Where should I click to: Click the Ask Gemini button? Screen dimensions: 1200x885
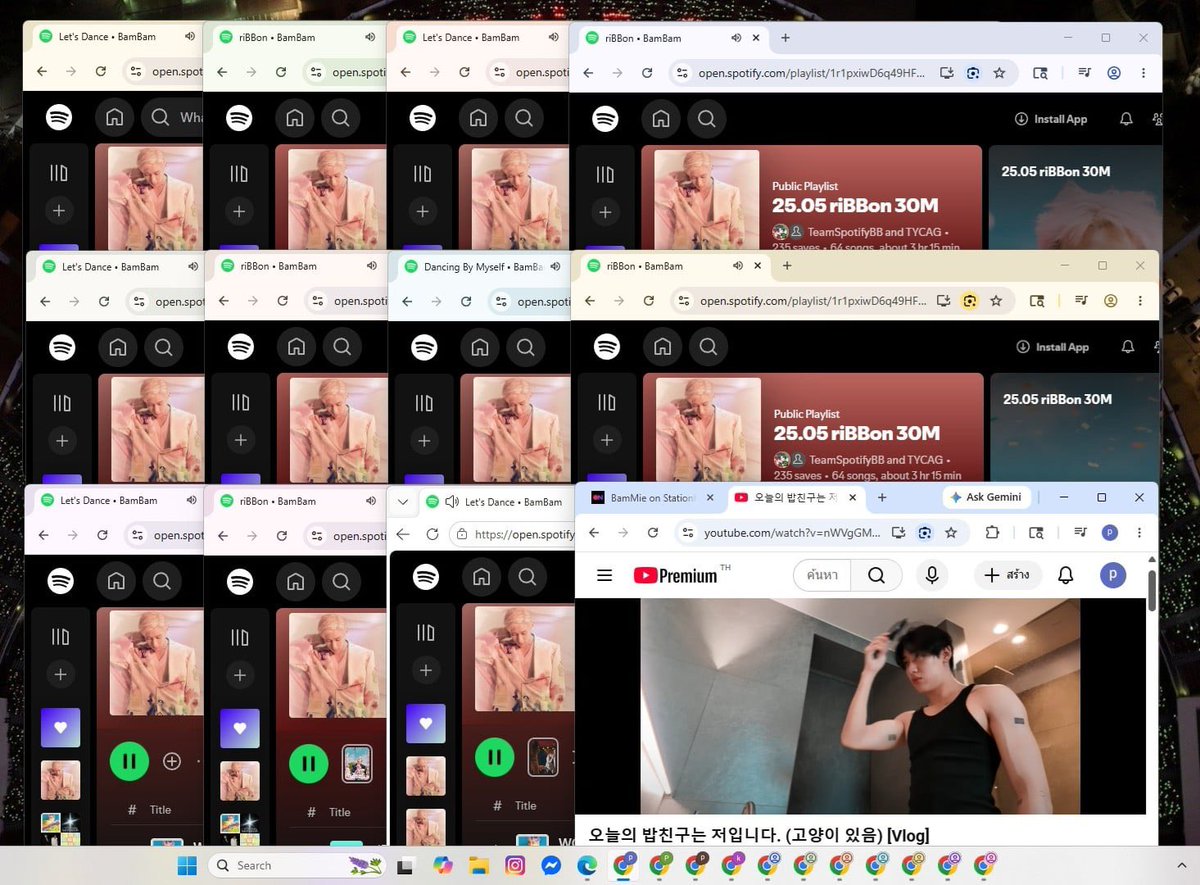point(986,497)
